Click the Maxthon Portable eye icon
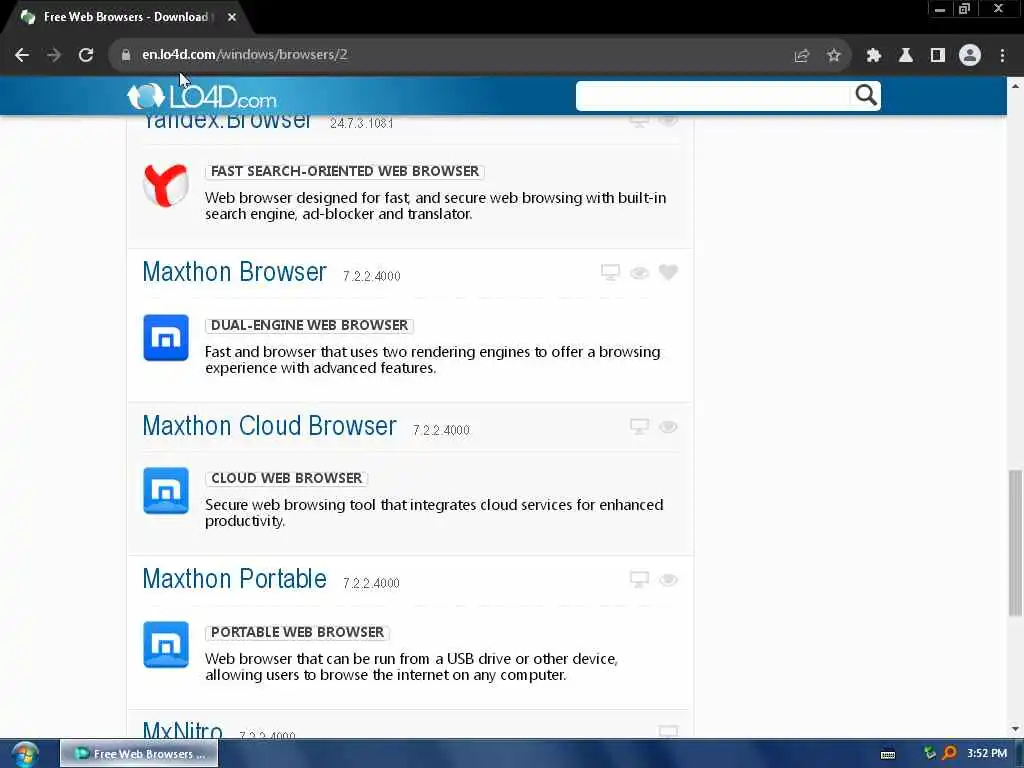Viewport: 1024px width, 768px height. 668,581
